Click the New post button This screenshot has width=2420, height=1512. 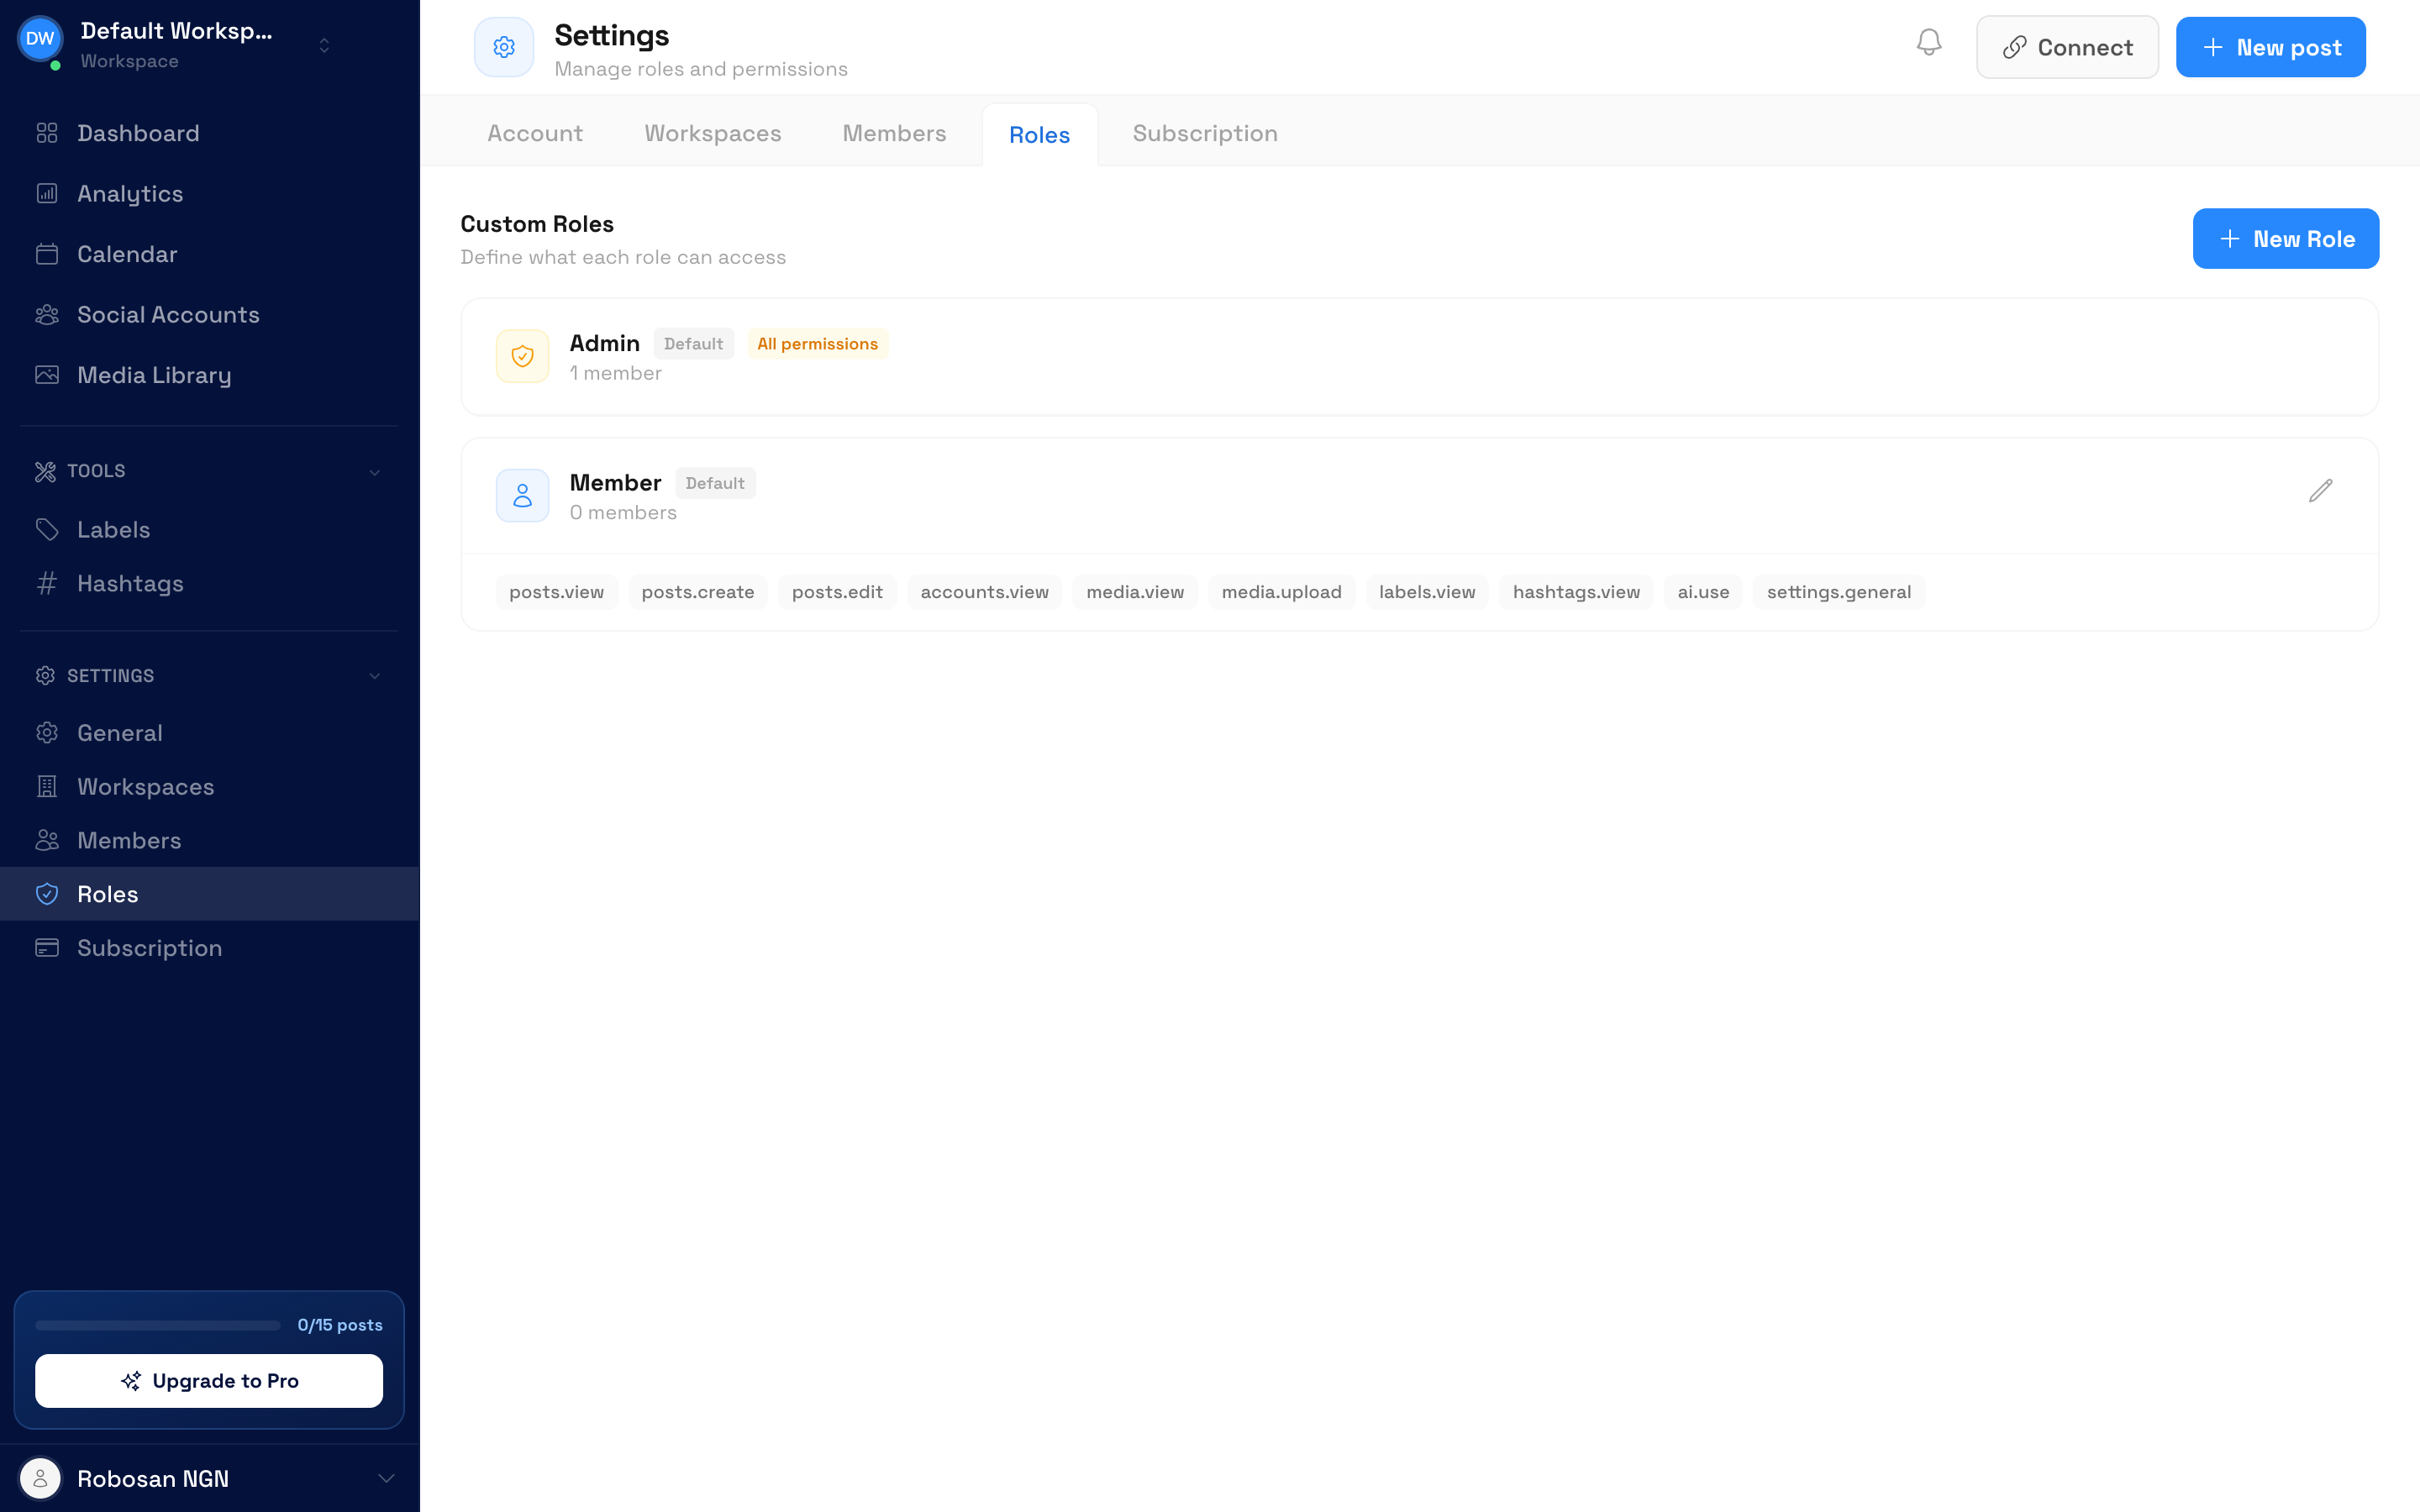click(x=2270, y=46)
